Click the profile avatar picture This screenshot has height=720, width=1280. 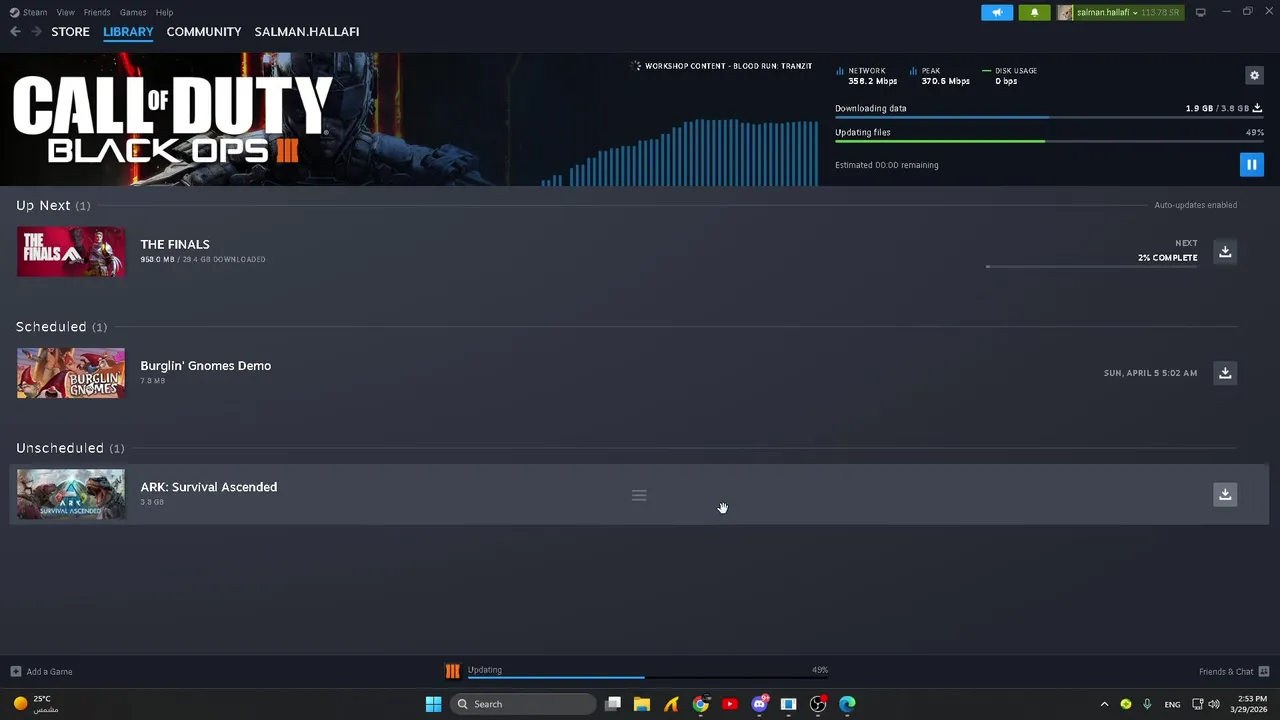click(1065, 12)
